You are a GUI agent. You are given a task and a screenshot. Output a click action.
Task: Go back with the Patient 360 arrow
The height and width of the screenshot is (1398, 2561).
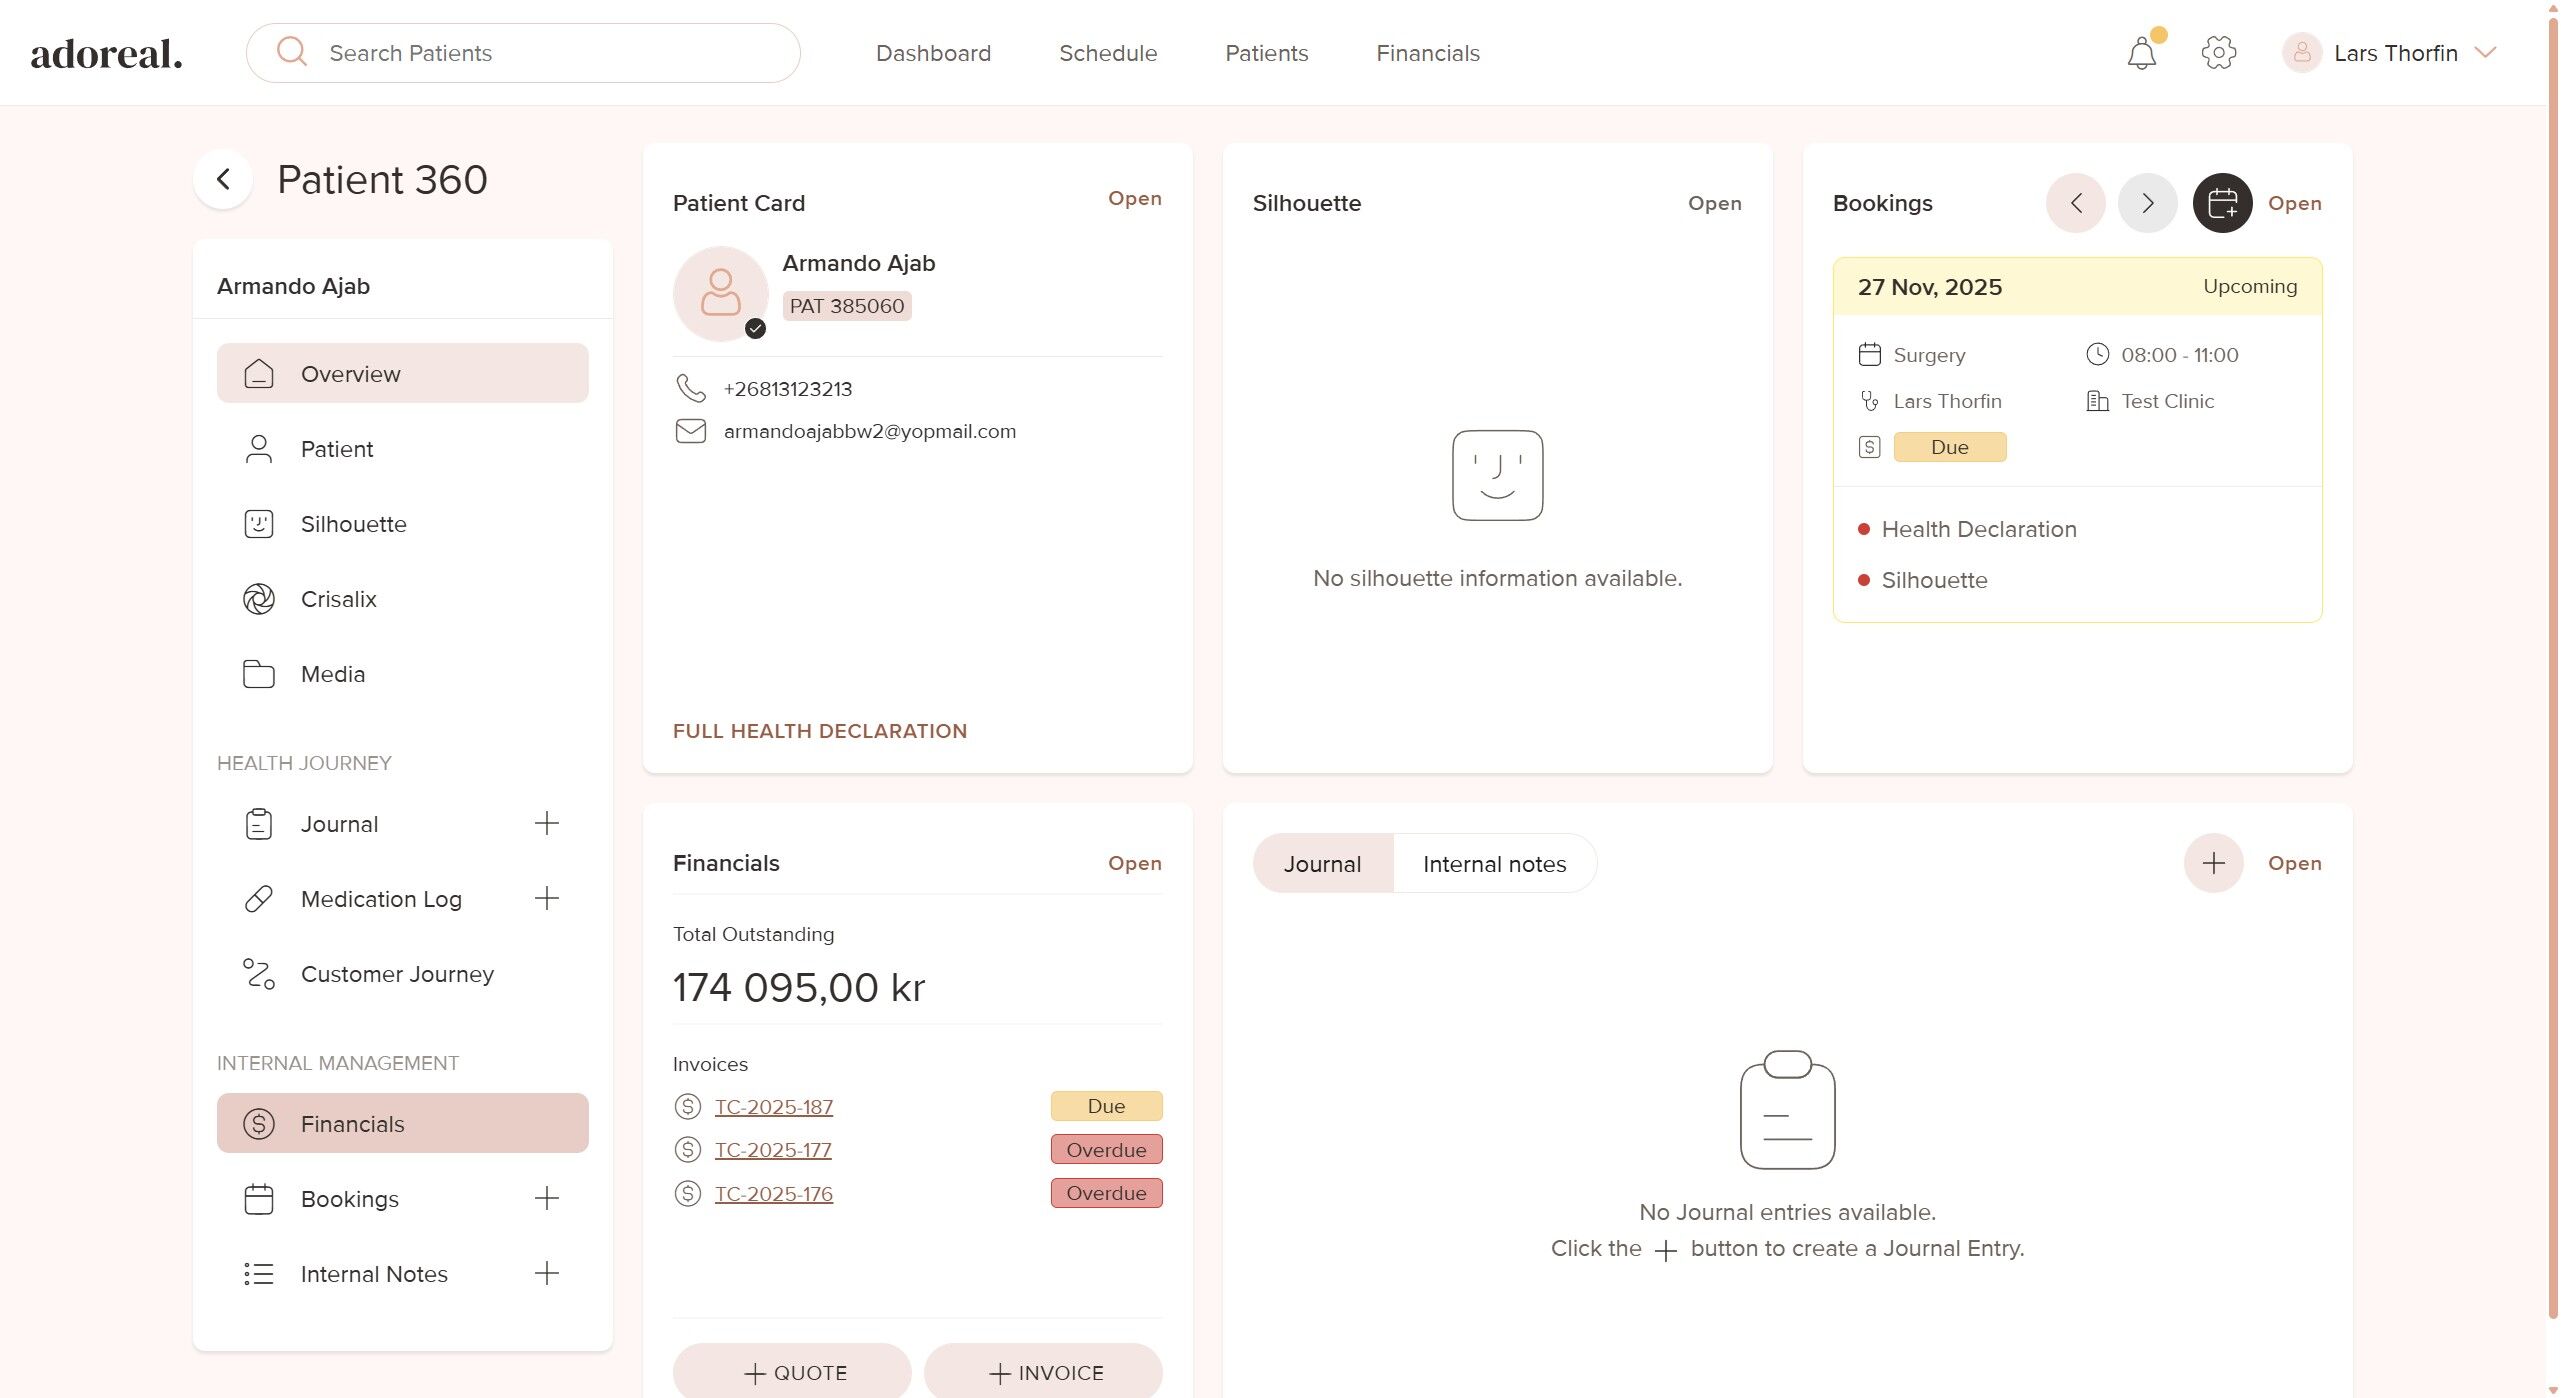pyautogui.click(x=223, y=180)
